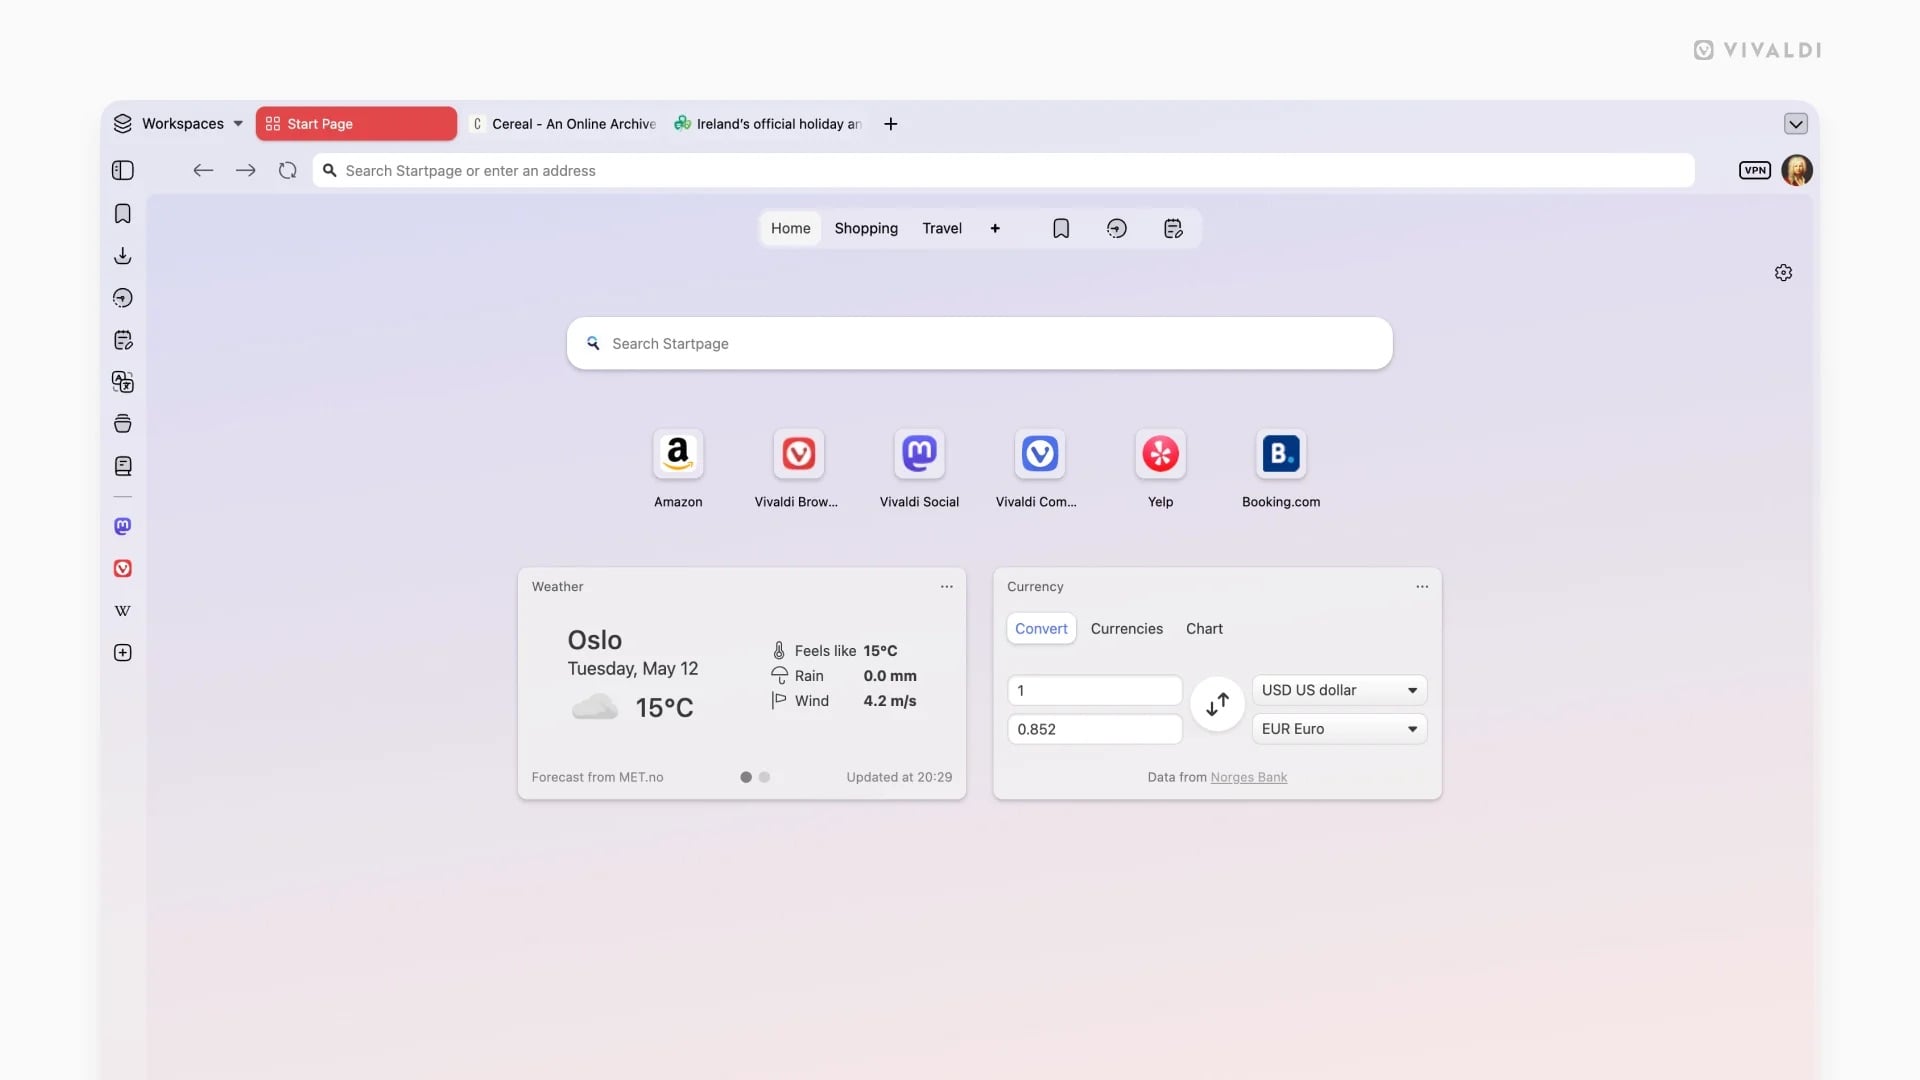The width and height of the screenshot is (1920, 1080).
Task: Toggle the VPN button
Action: (x=1755, y=170)
